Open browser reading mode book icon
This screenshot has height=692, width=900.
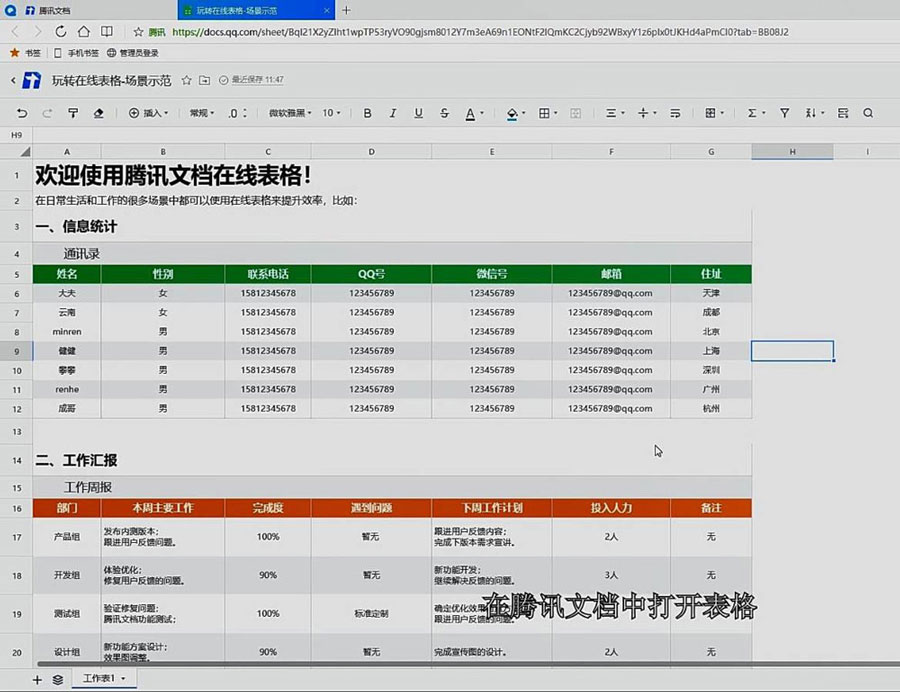point(107,32)
